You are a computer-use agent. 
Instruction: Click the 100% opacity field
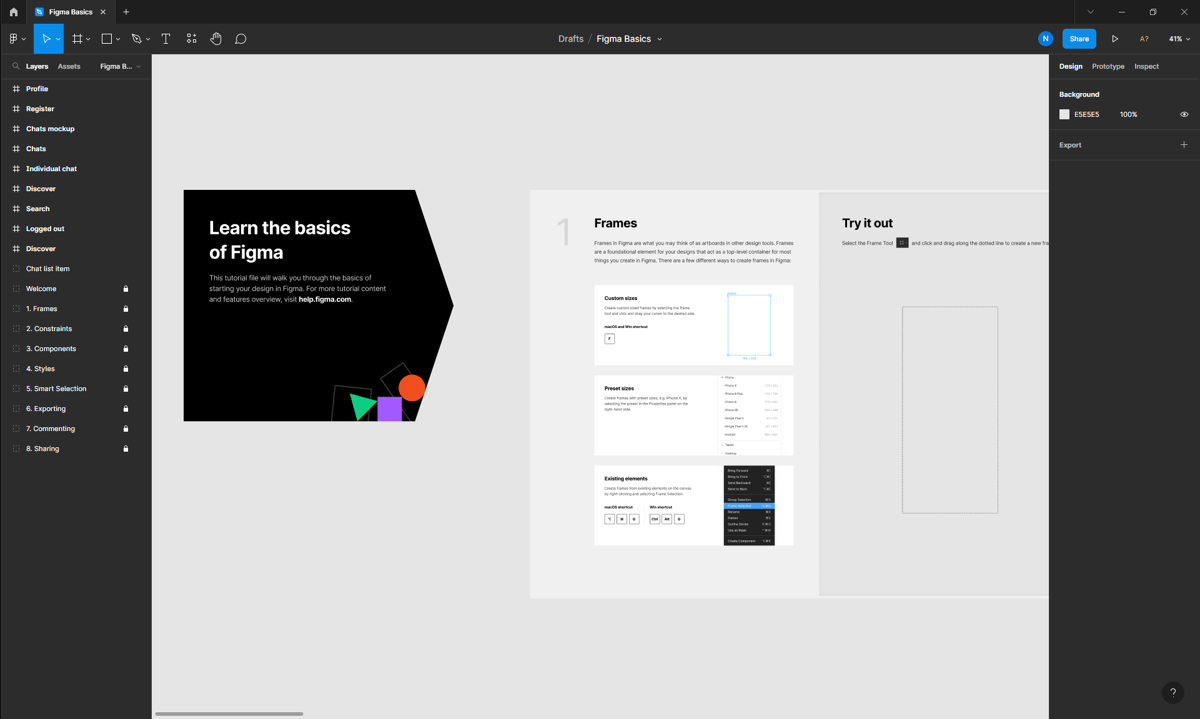click(x=1129, y=115)
